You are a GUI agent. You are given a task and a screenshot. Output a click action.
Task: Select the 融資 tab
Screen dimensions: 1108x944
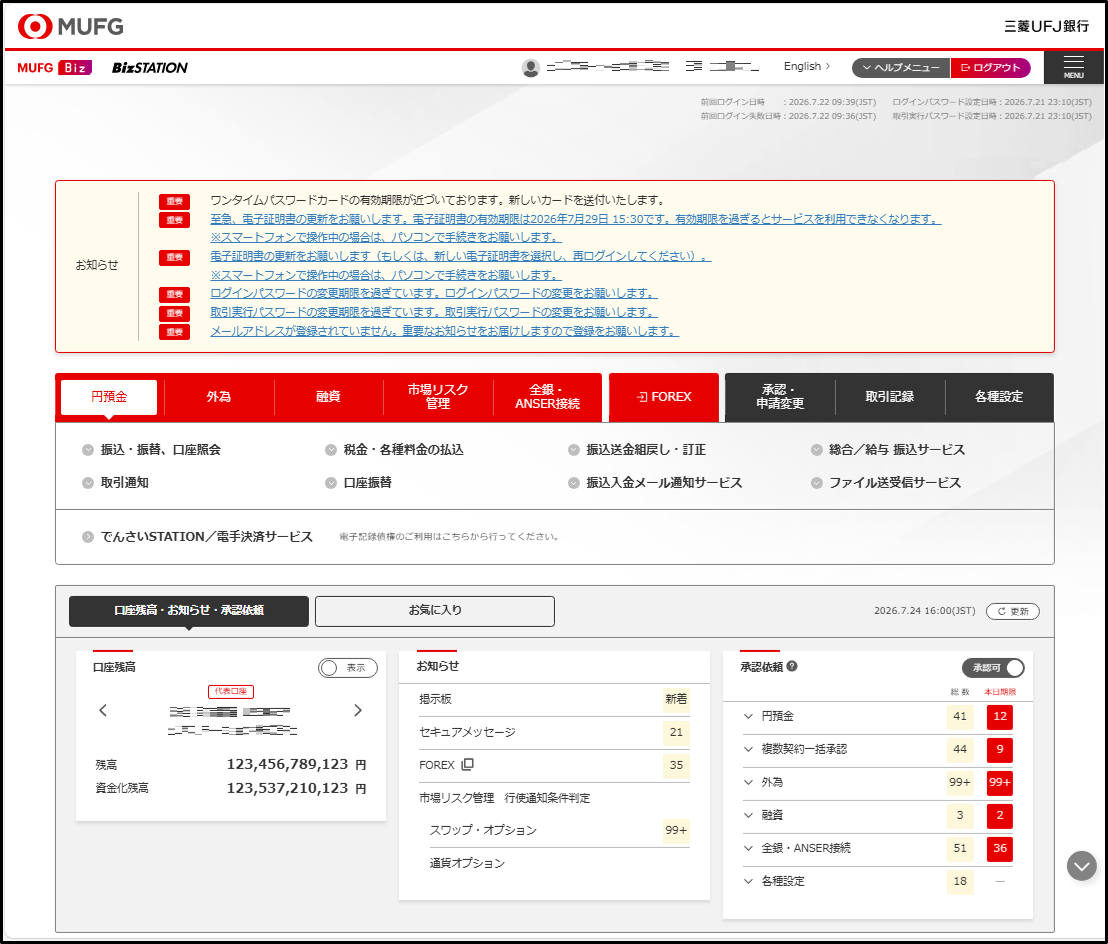[329, 397]
